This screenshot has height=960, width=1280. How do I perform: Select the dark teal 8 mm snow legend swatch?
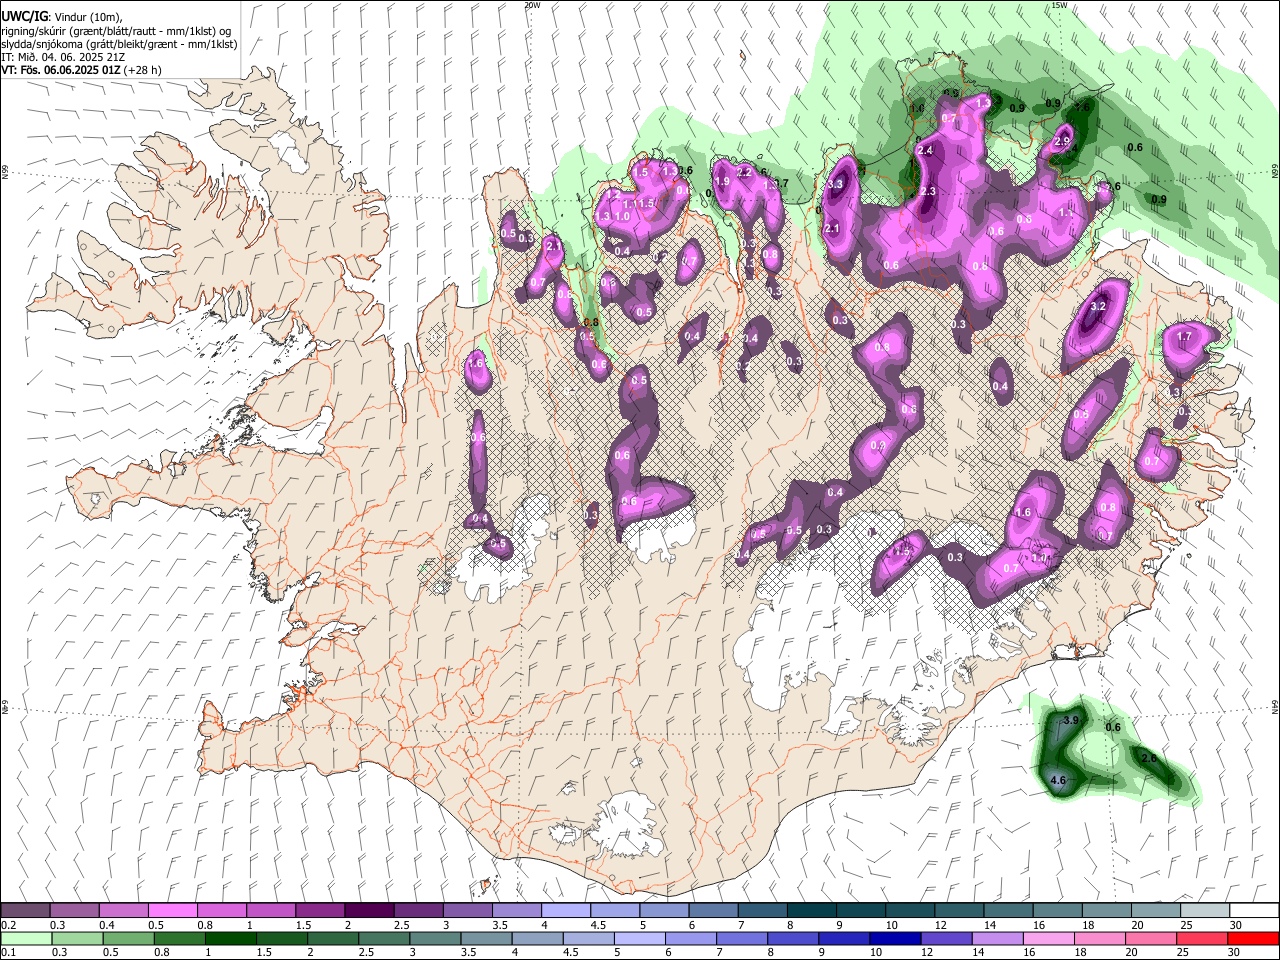click(x=811, y=910)
